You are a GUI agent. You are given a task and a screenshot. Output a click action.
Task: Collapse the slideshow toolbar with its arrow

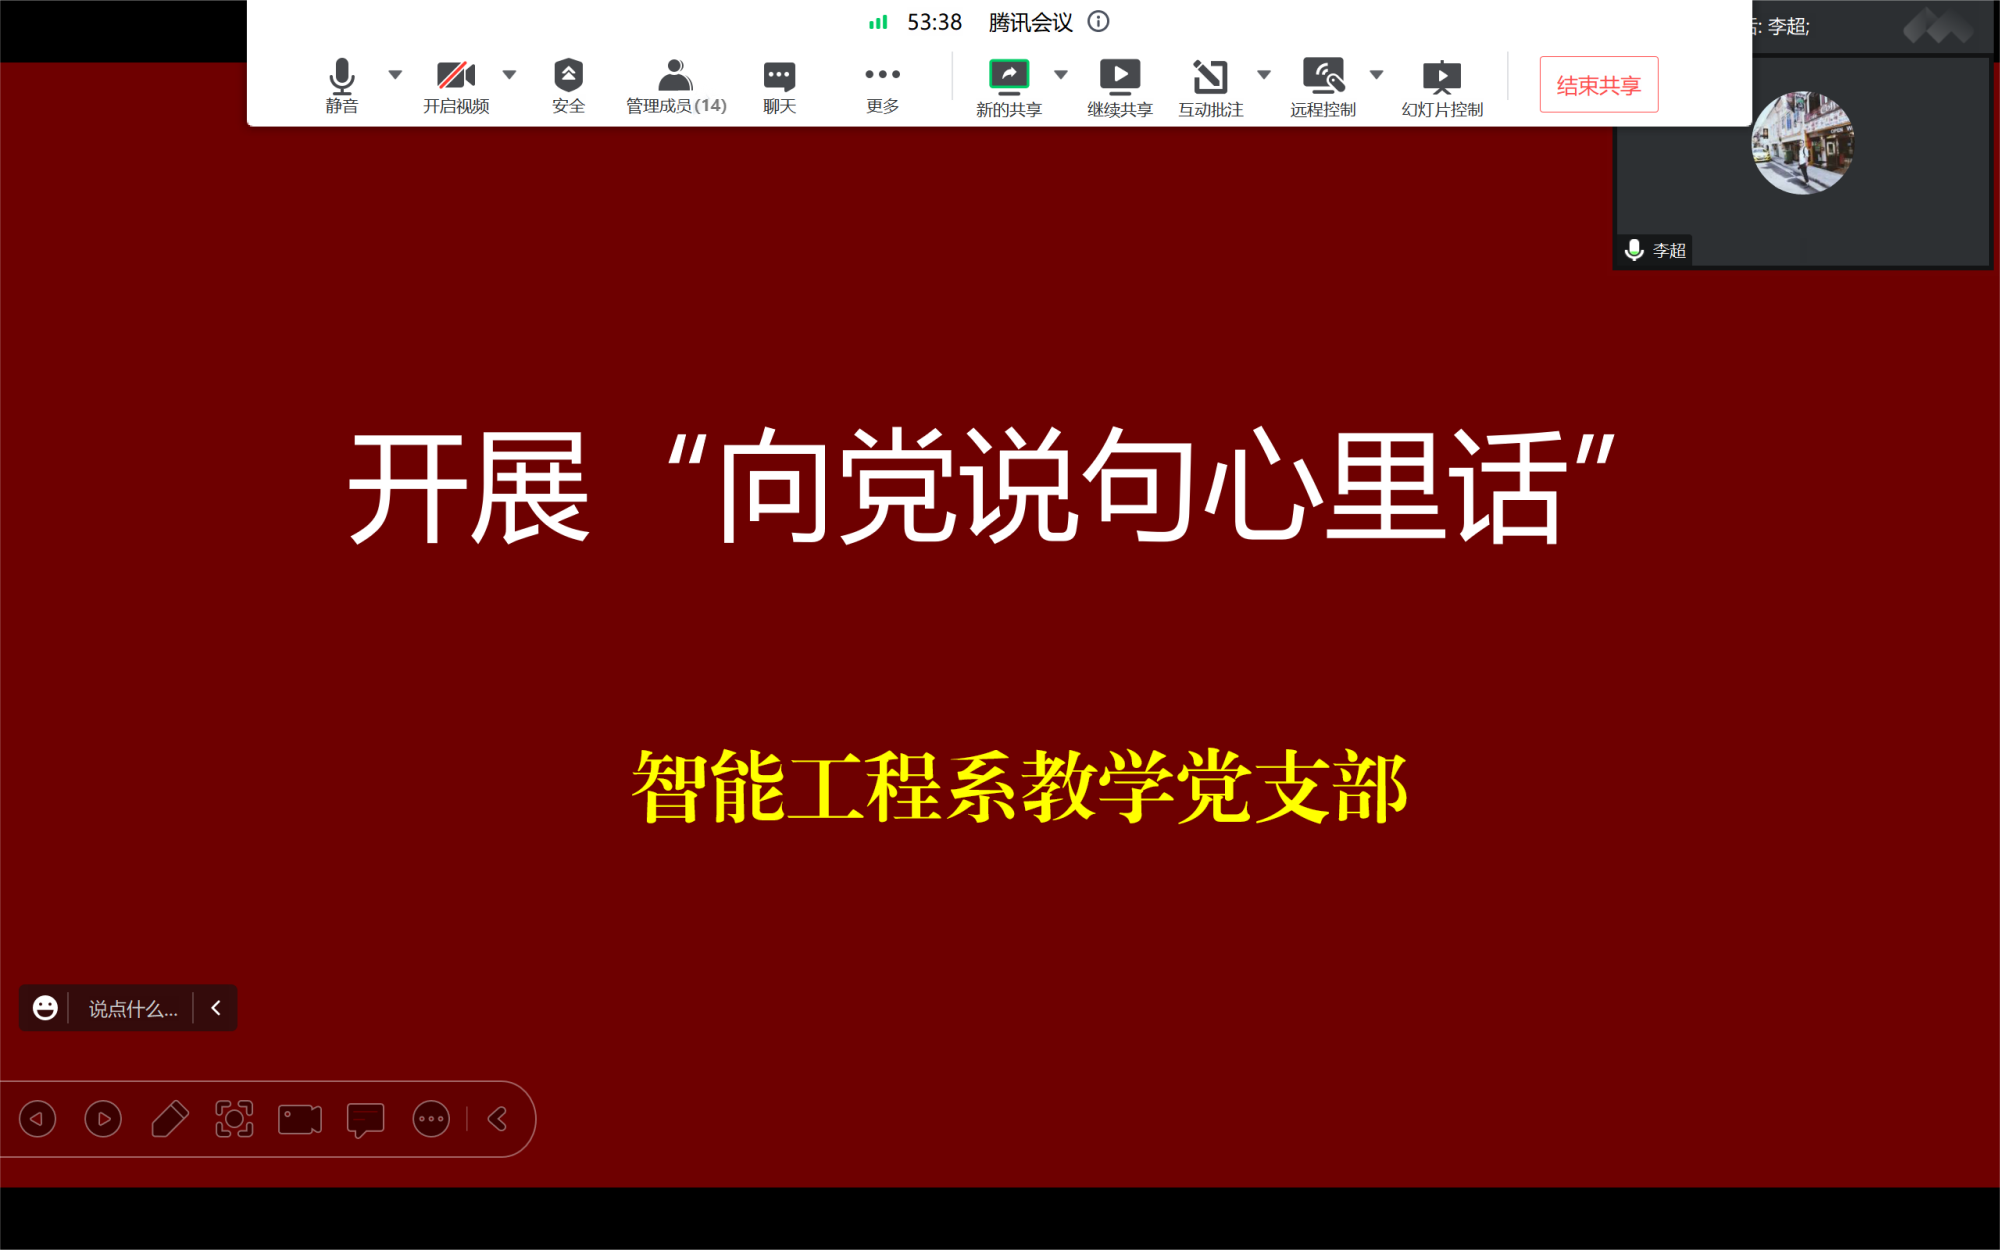click(498, 1119)
